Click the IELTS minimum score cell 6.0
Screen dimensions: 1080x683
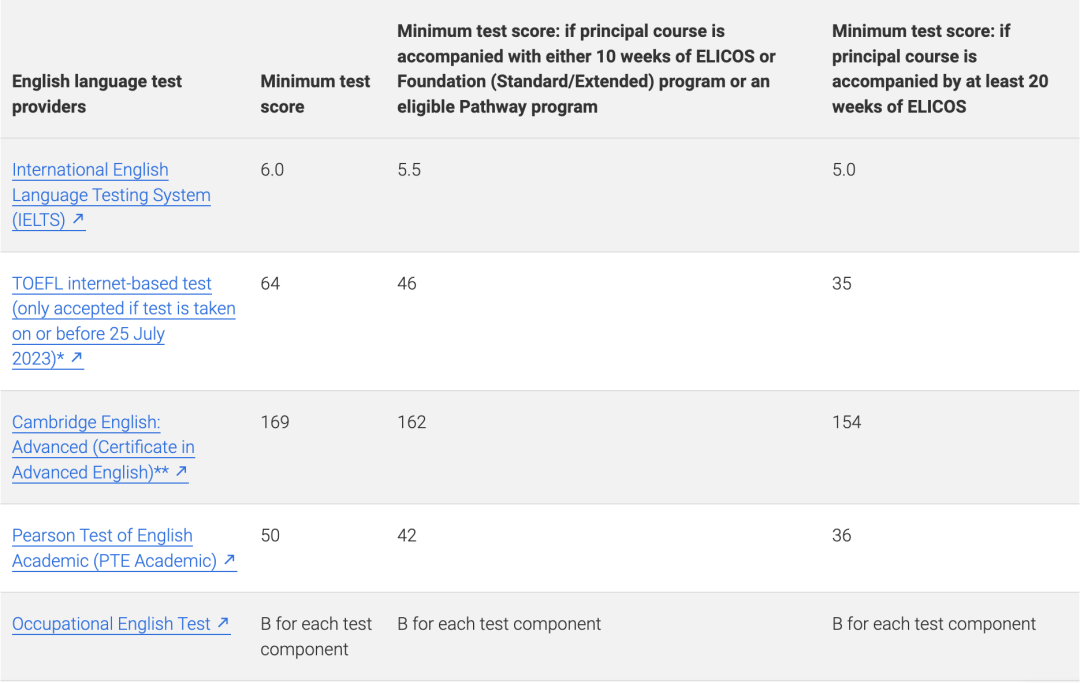[x=272, y=170]
